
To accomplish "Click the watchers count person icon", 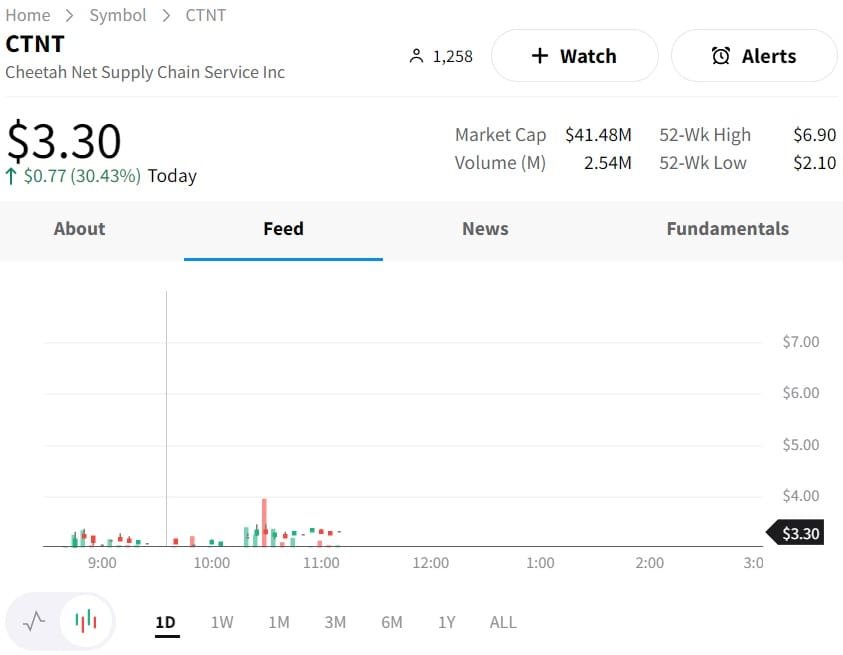I will [x=417, y=57].
